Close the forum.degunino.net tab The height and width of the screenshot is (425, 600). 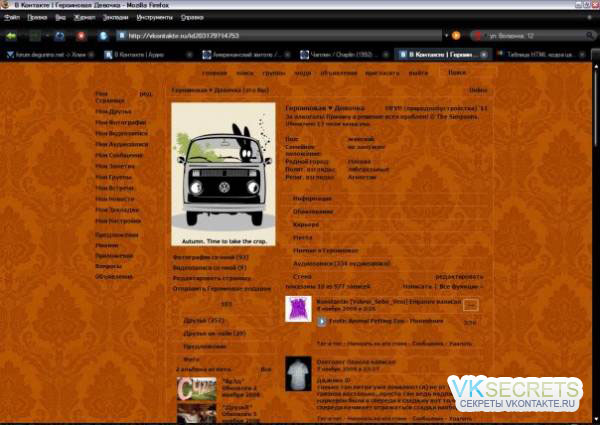(x=91, y=55)
